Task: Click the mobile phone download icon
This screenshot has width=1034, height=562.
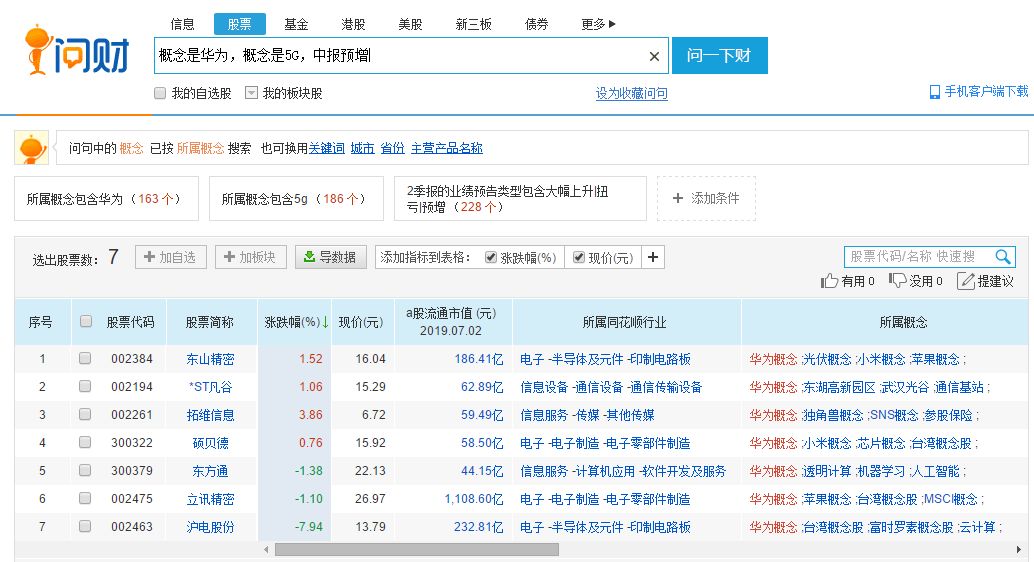Action: coord(934,92)
